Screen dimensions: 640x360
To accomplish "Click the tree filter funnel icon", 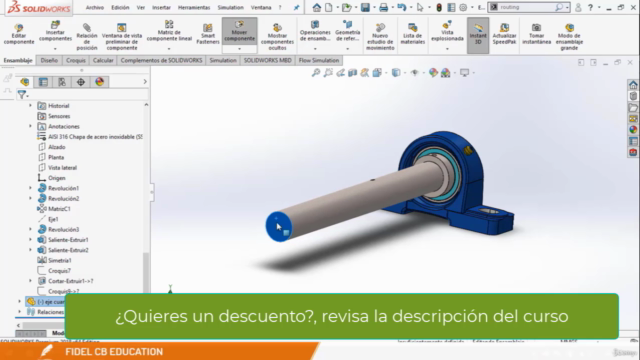I will click(22, 95).
